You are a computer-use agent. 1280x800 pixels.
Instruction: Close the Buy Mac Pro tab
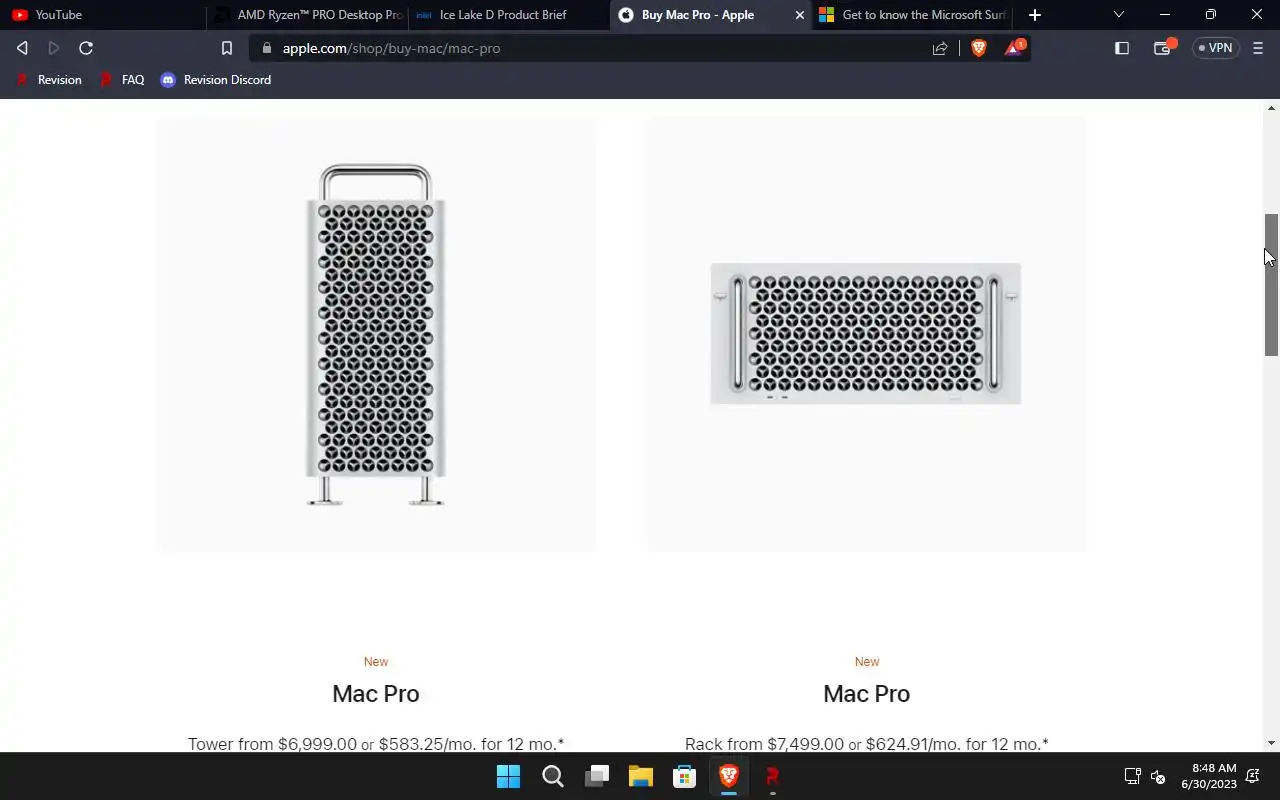799,15
